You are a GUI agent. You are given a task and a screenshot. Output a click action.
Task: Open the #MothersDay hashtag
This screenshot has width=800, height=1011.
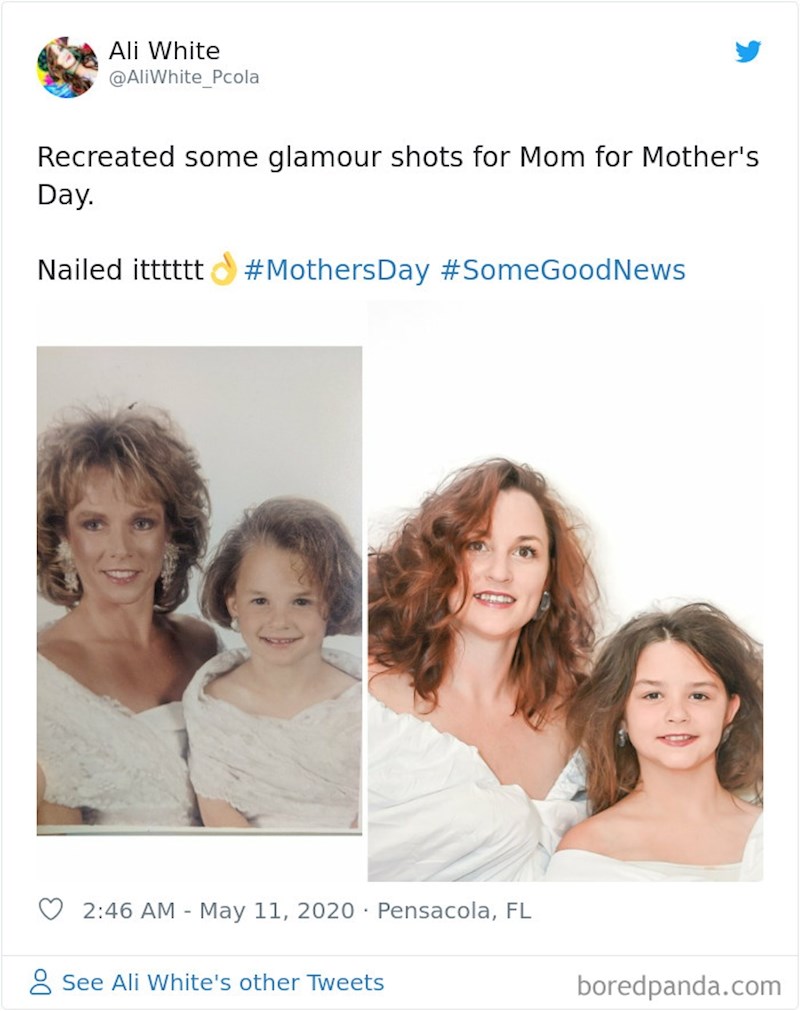[x=336, y=270]
